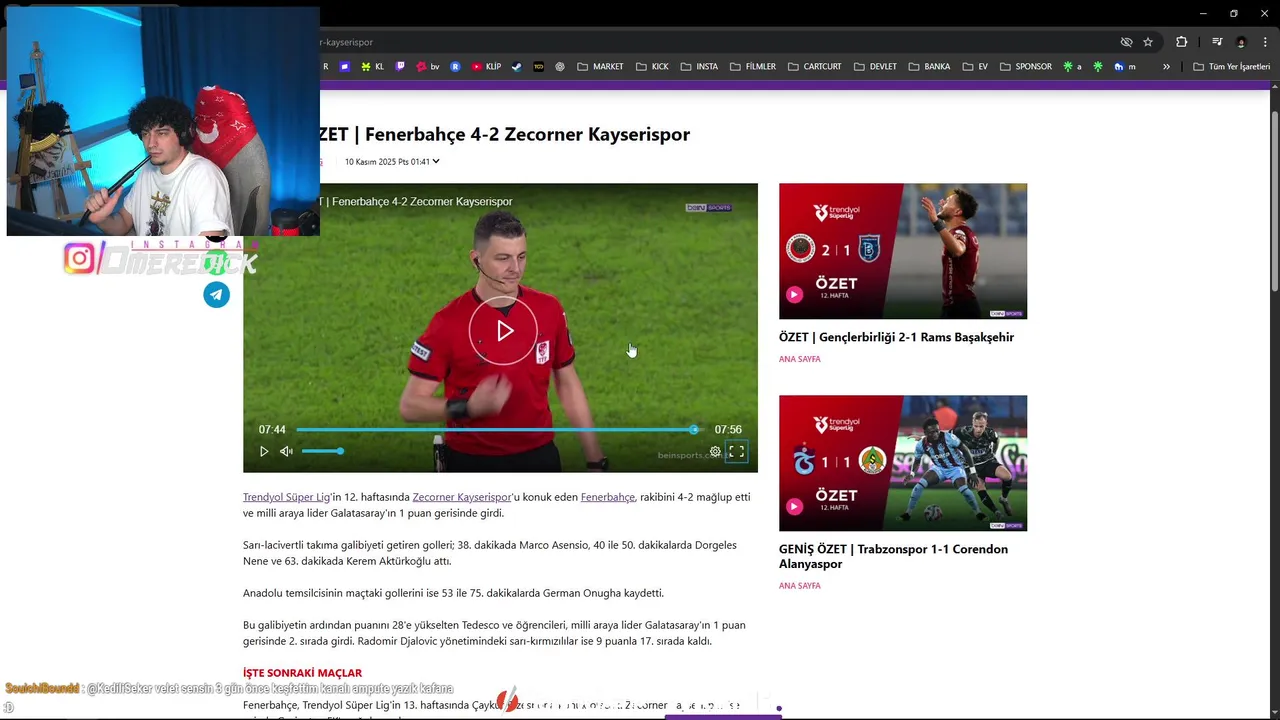
Task: Mute the video with speaker icon
Action: pos(286,452)
